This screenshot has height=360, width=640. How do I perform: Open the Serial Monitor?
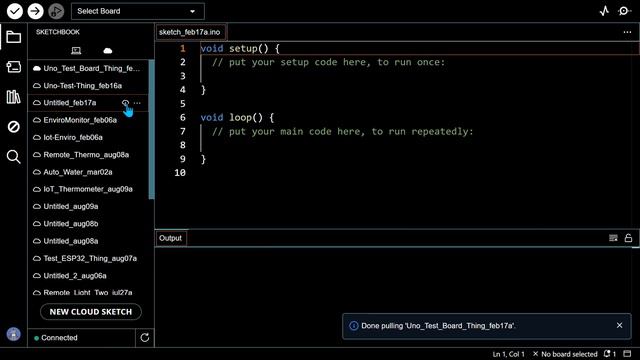pyautogui.click(x=624, y=11)
